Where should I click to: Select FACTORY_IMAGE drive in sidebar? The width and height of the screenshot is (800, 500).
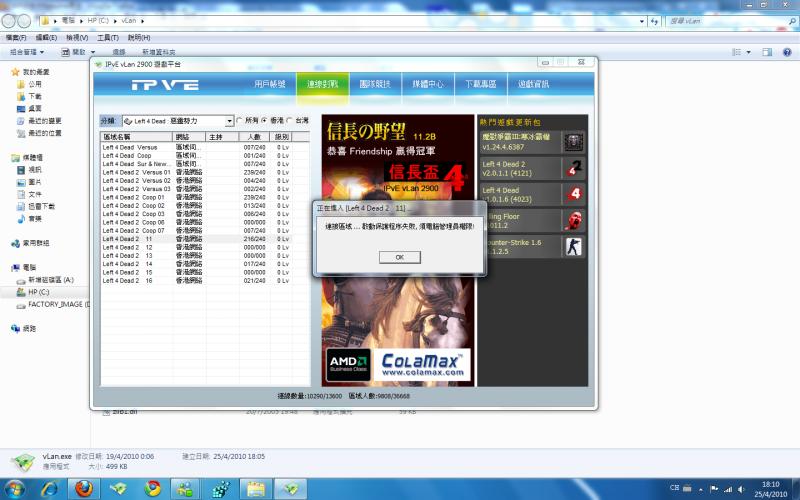tap(53, 305)
